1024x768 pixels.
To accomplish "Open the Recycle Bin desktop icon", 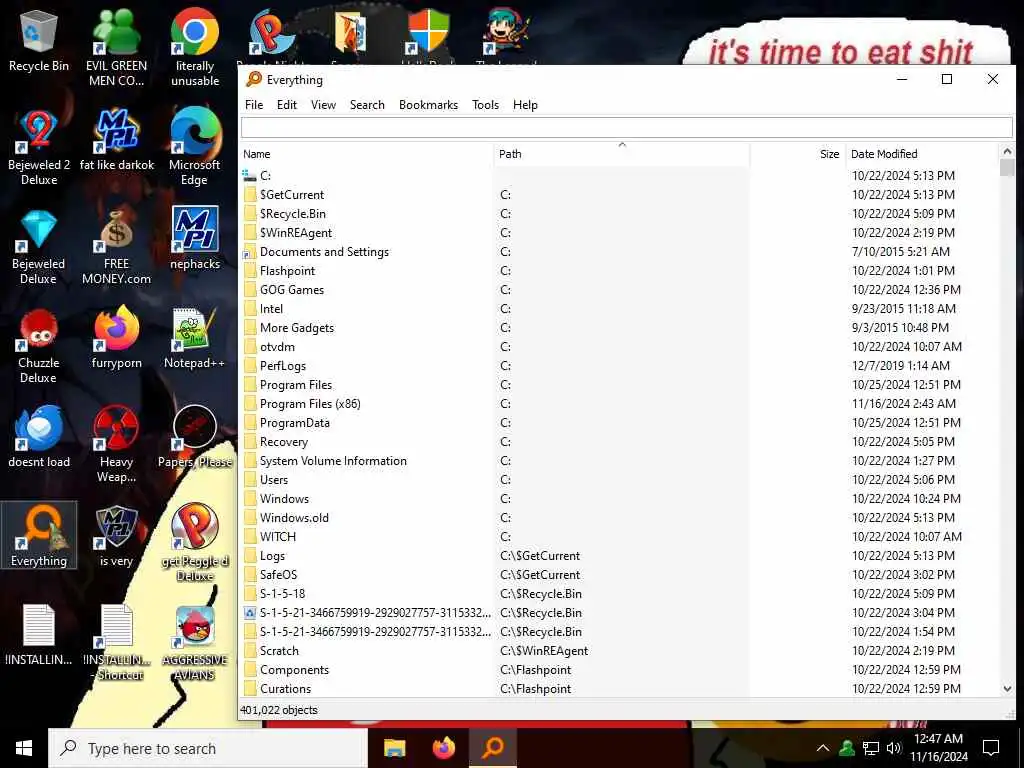I will tap(39, 41).
